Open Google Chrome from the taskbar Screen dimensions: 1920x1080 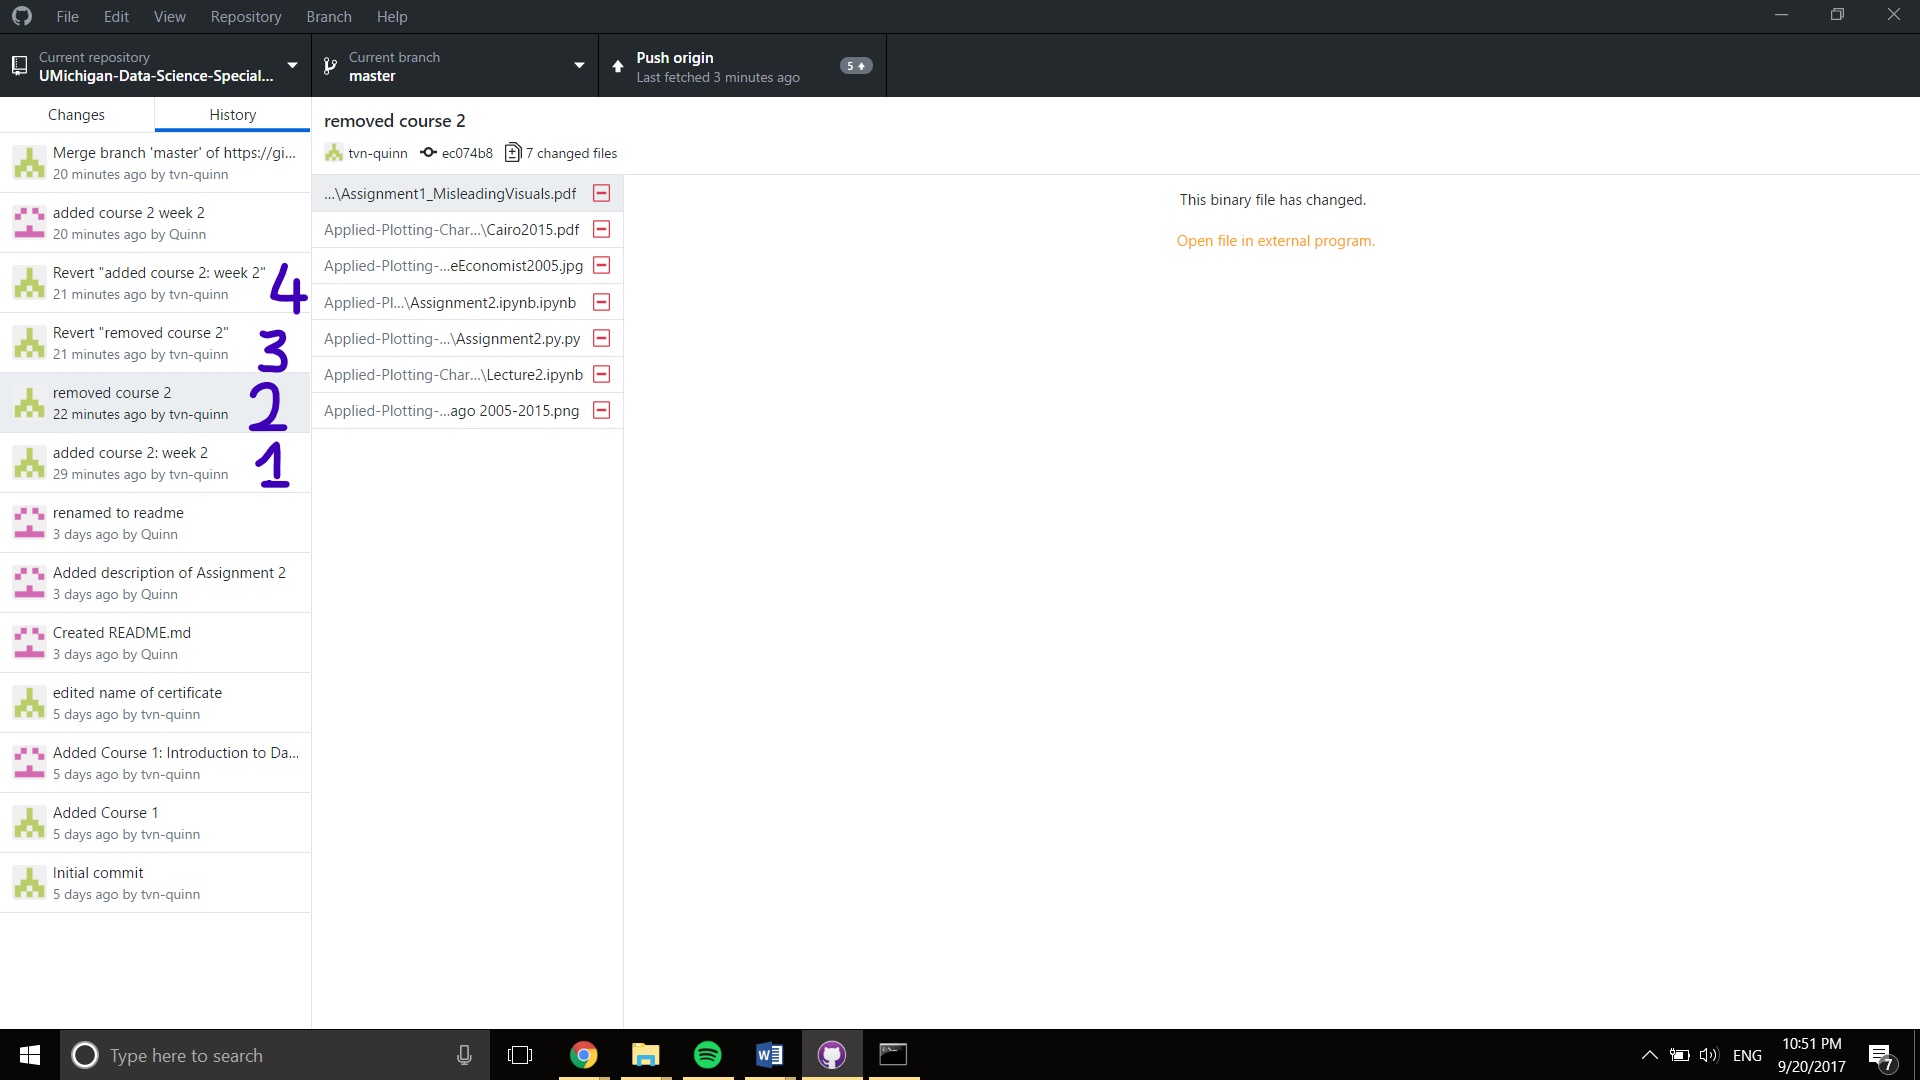[x=583, y=1055]
